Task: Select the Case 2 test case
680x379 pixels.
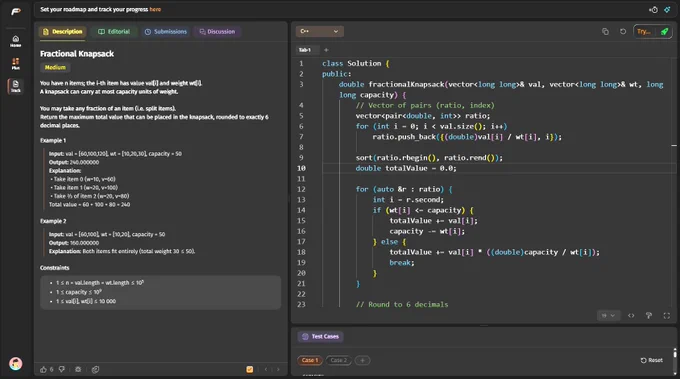Action: 339,360
